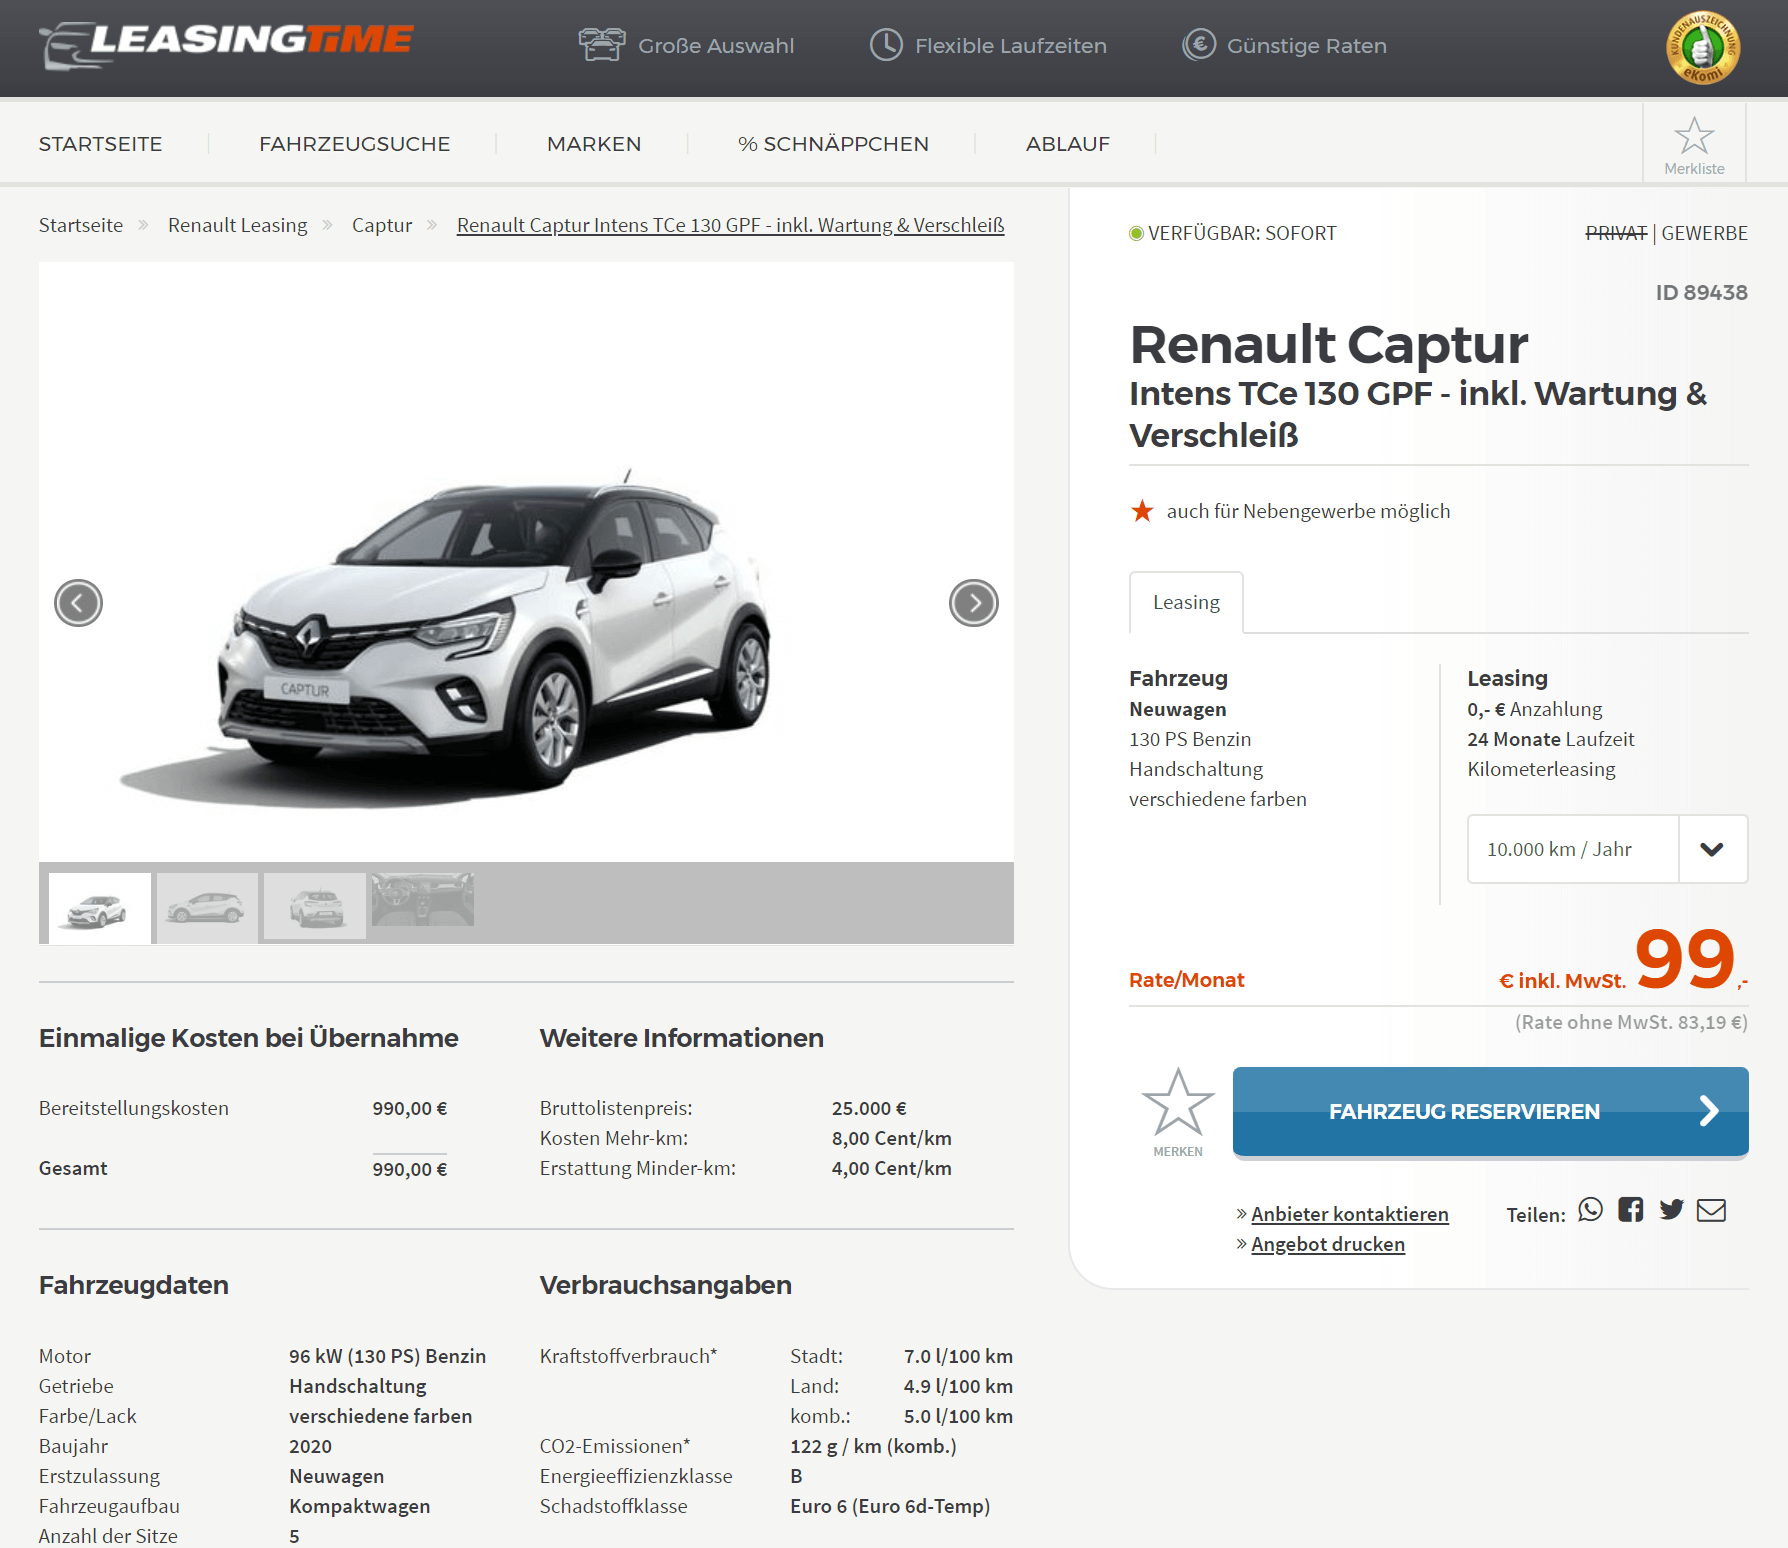The image size is (1788, 1548).
Task: Click the 4,00 Cent/km value
Action: coord(892,1168)
